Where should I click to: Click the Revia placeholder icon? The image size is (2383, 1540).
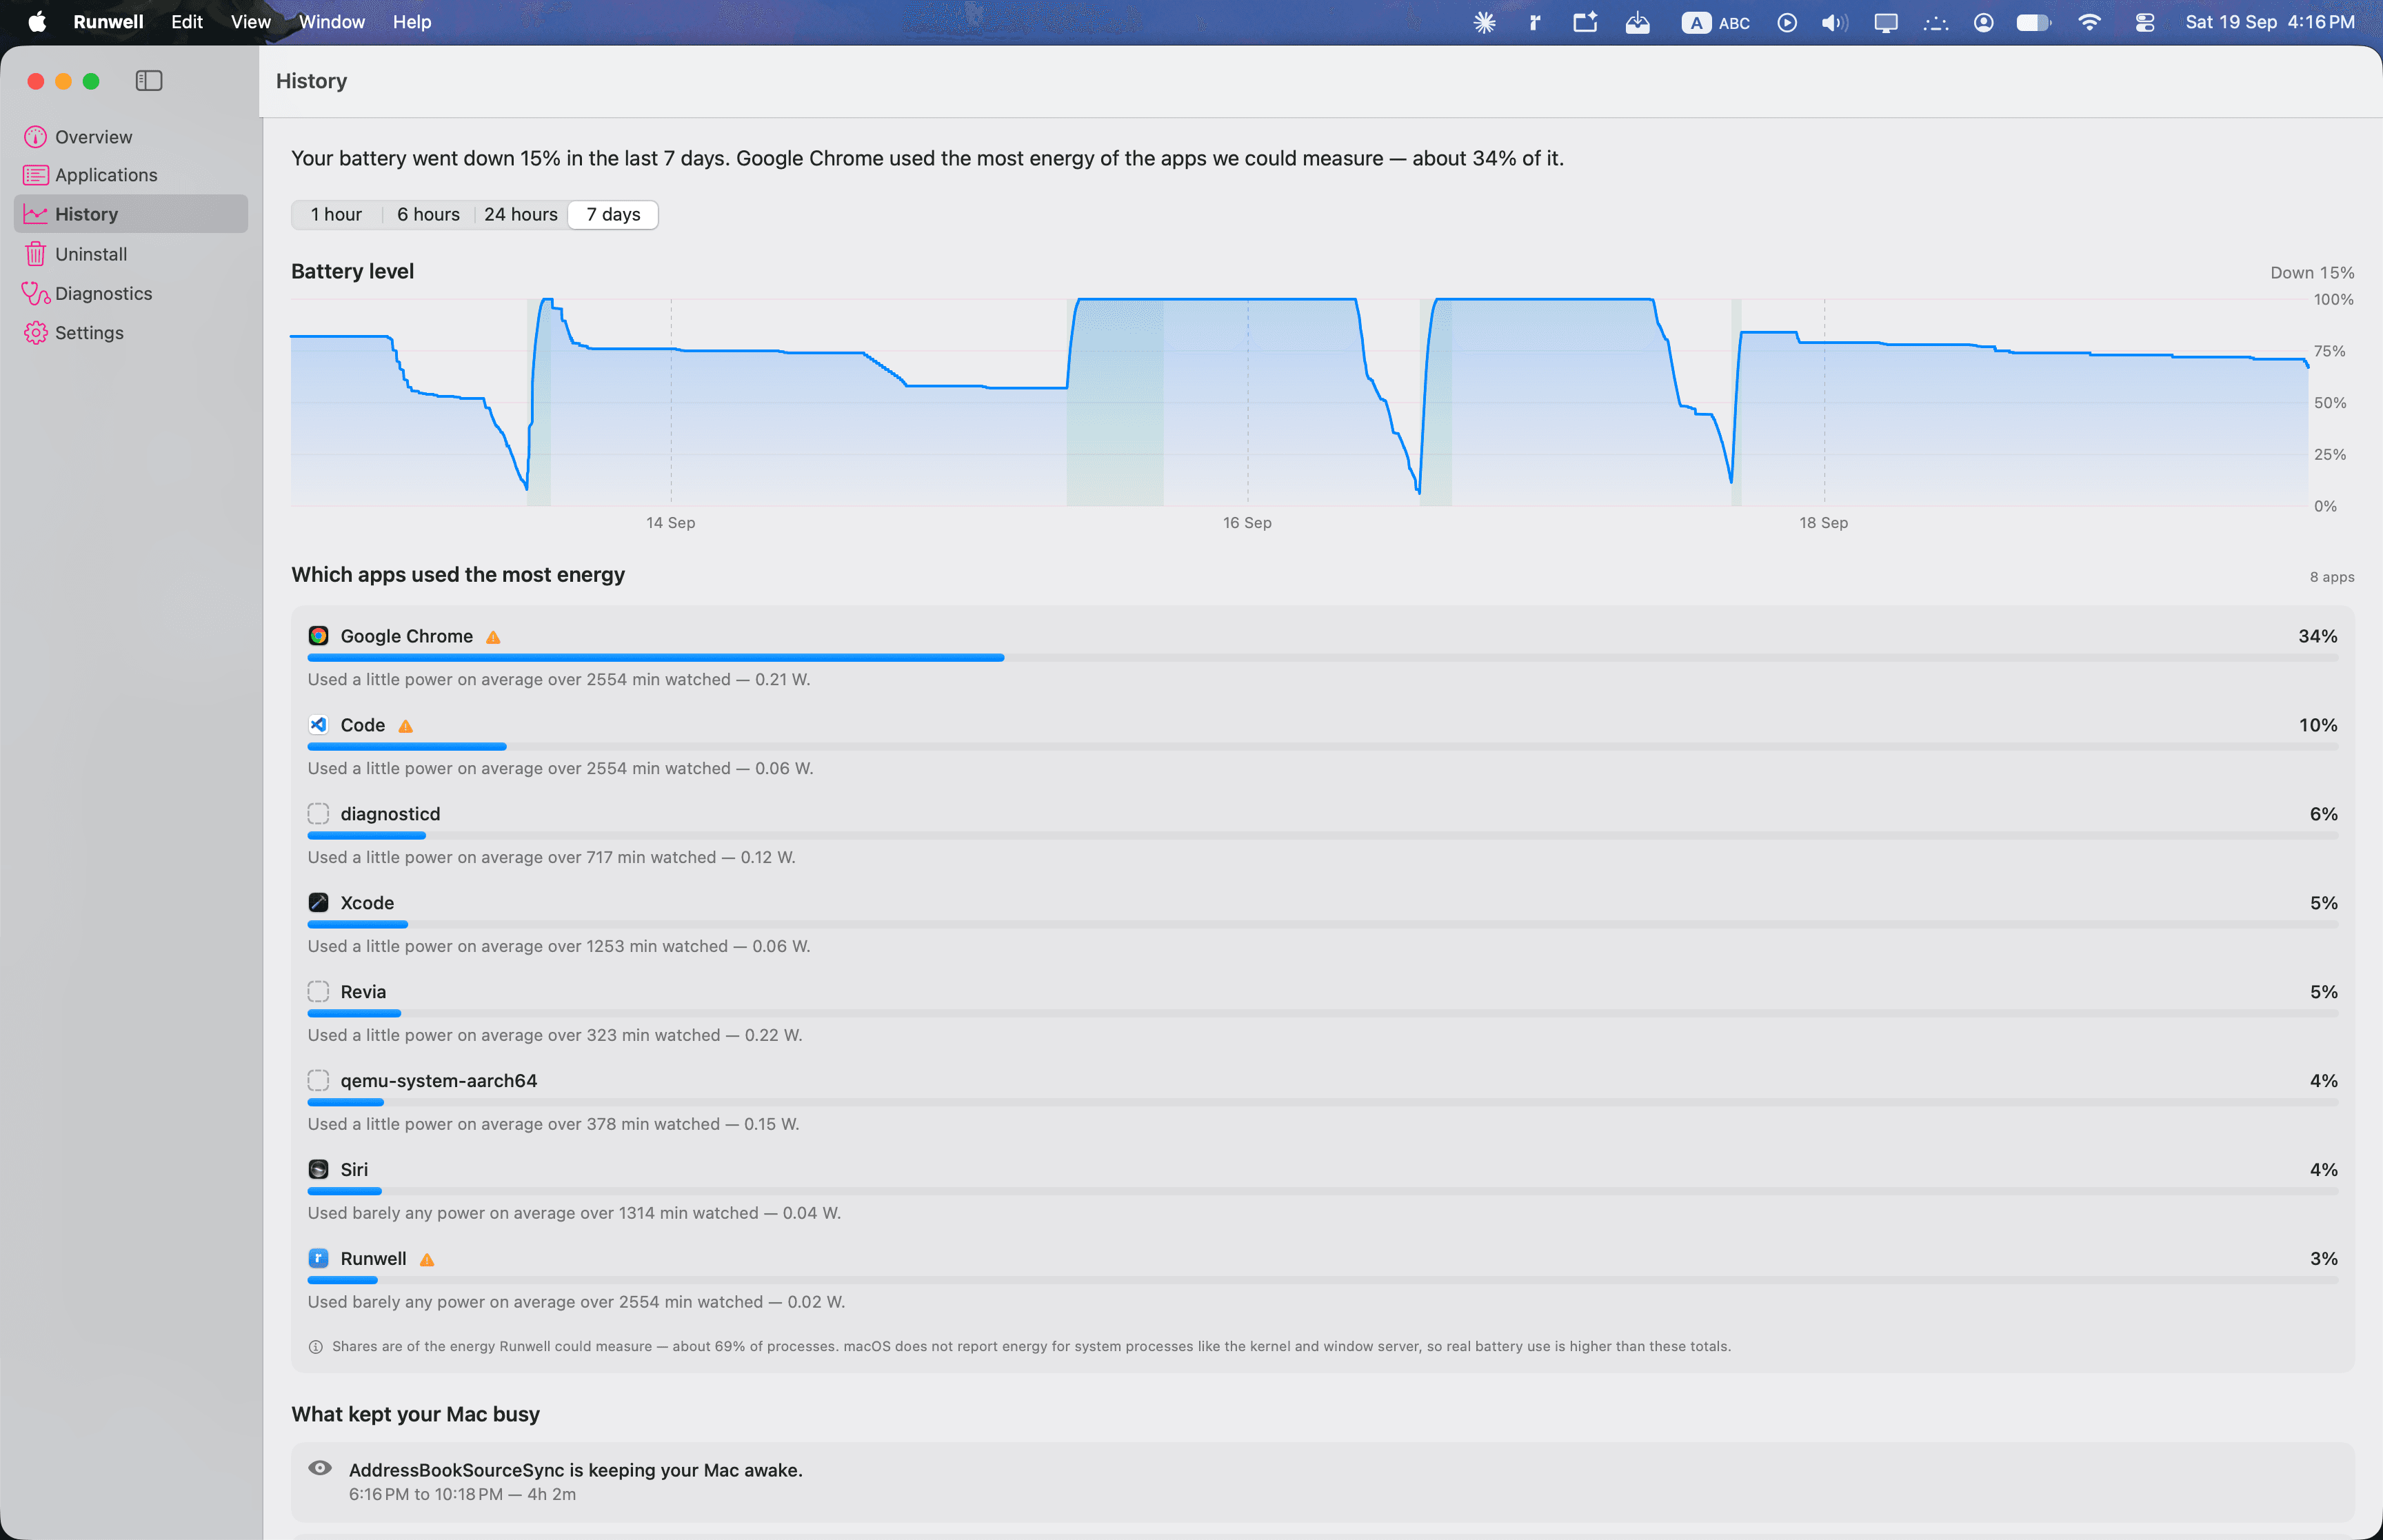(x=318, y=992)
